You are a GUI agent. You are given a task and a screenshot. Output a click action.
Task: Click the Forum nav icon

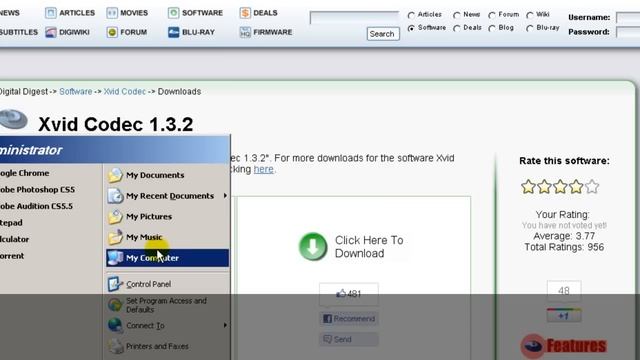coord(112,32)
